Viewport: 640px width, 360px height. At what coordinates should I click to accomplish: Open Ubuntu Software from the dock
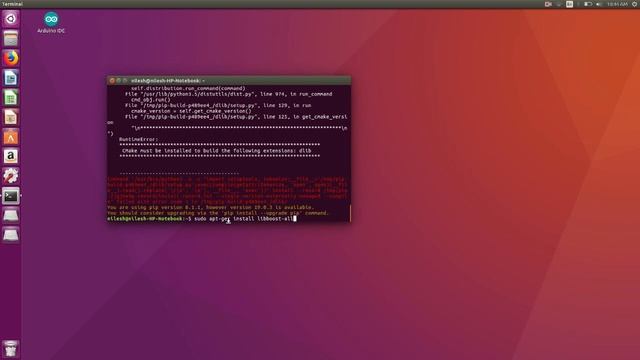[11, 137]
